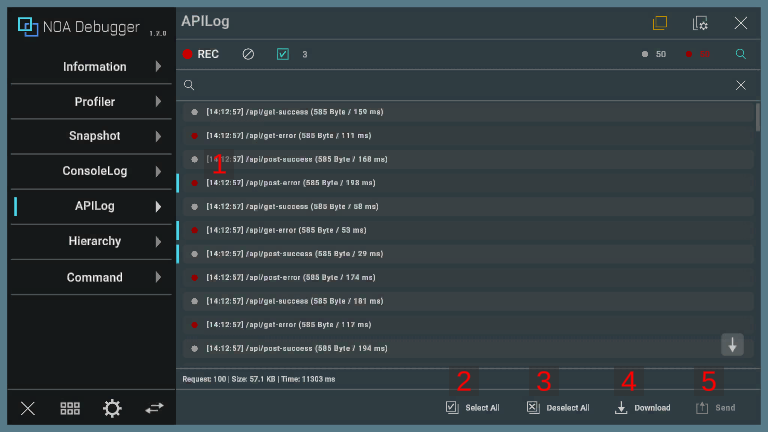The height and width of the screenshot is (432, 768).
Task: Toggle the gray success log filter
Action: point(654,54)
